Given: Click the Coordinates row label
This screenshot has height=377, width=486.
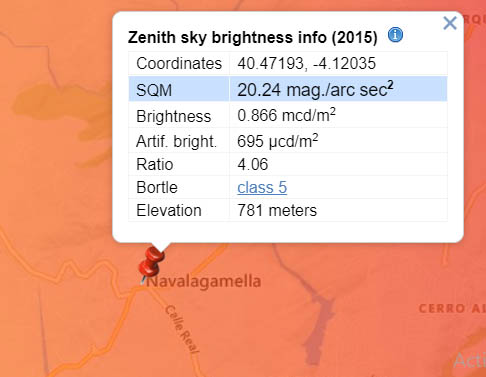Looking at the screenshot, I should [x=179, y=63].
